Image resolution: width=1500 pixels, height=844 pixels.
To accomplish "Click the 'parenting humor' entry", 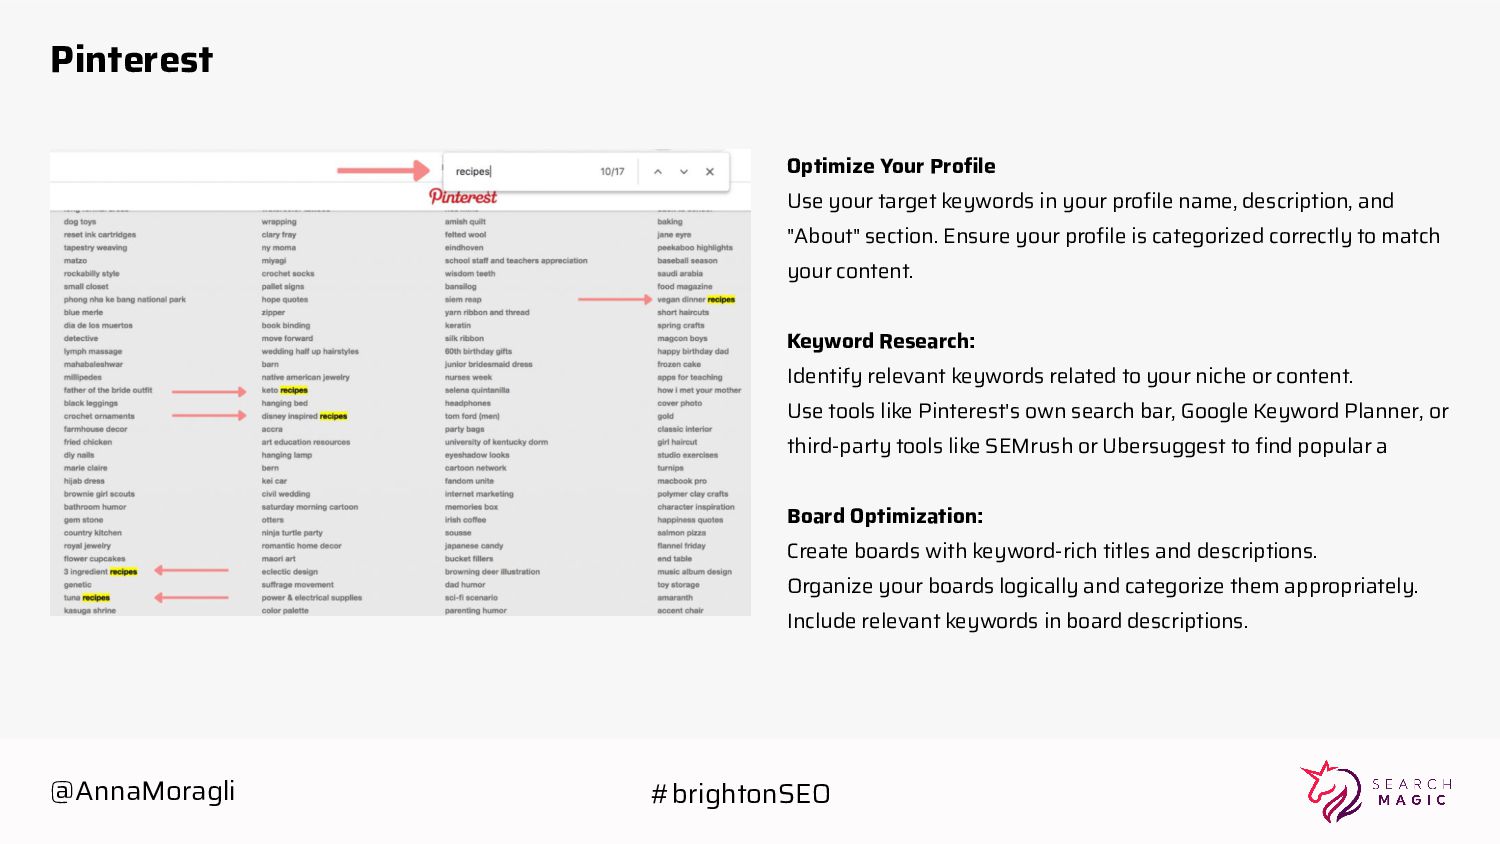I will (476, 611).
